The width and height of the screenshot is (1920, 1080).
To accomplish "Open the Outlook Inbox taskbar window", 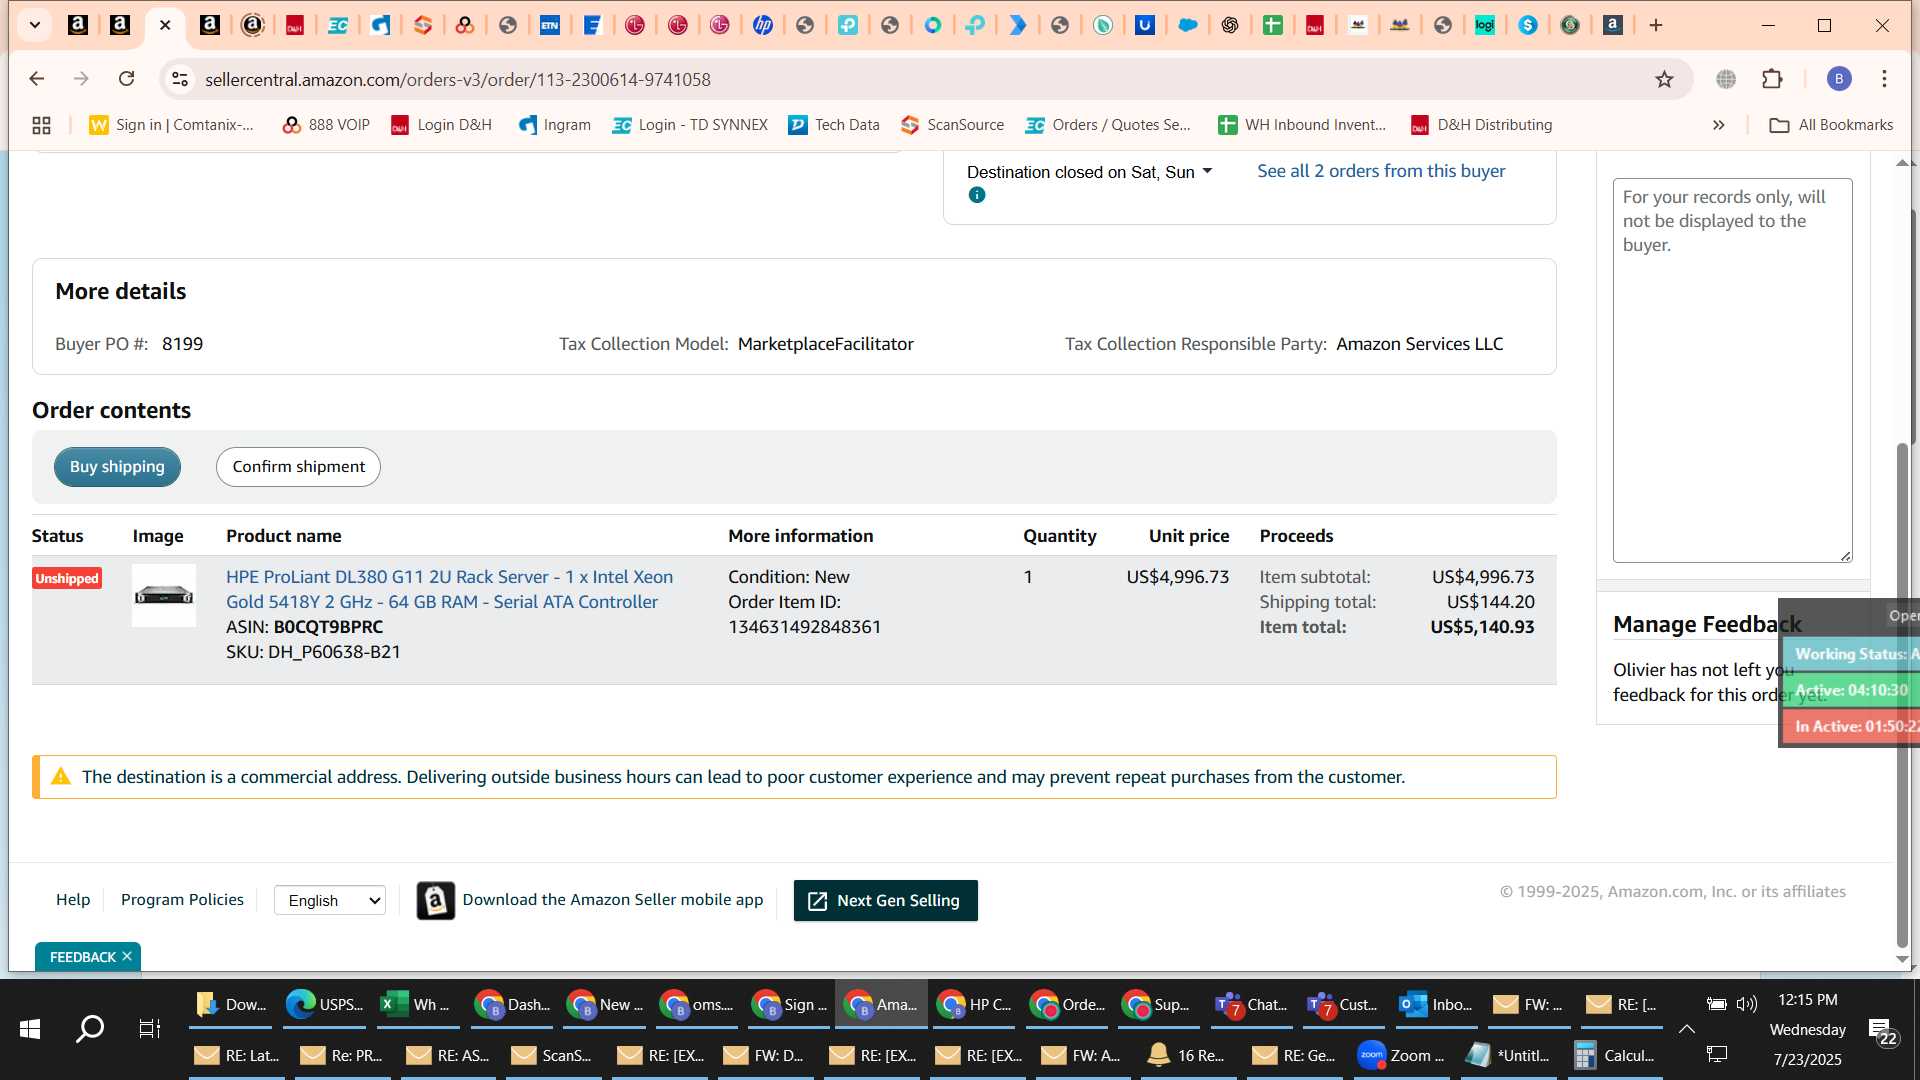I will pyautogui.click(x=1436, y=1004).
